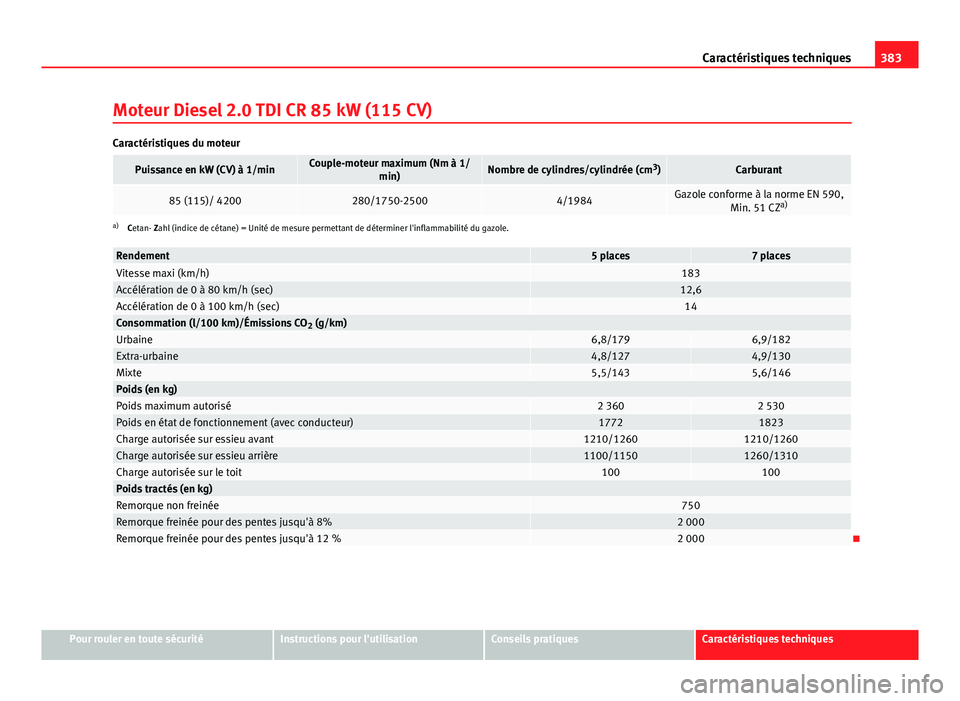Click 'Charge autorisée sur le toit' label
Screen dimensions: 960x701
coord(179,472)
